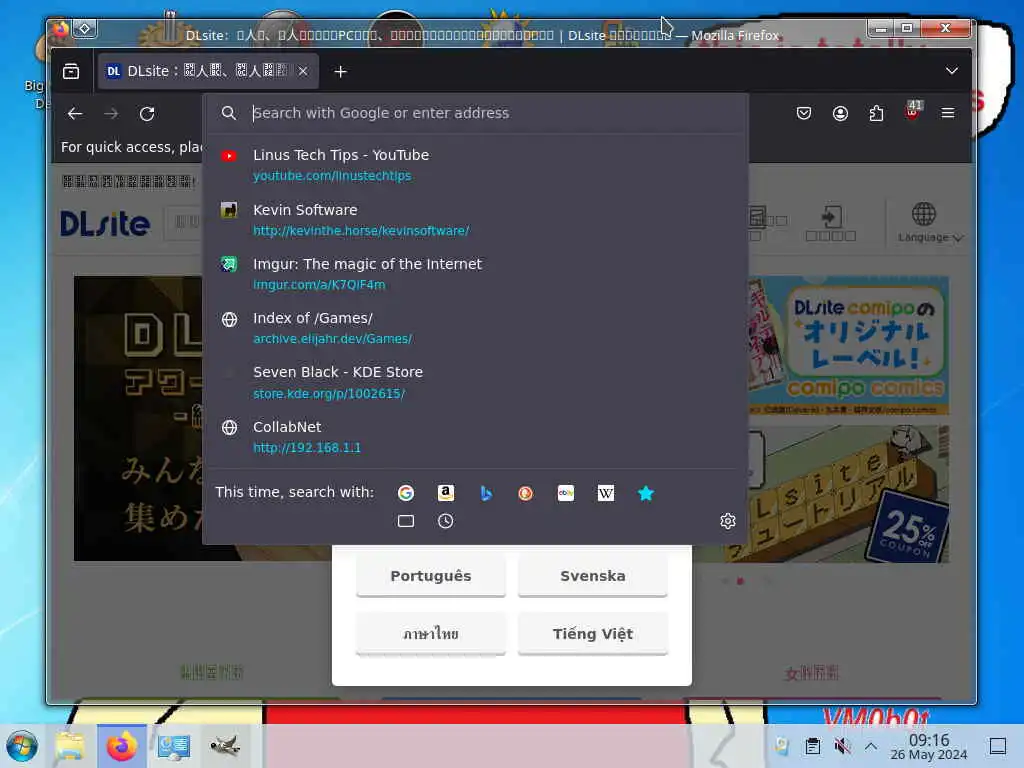Open the Firefox hamburger menu
This screenshot has height=768, width=1024.
[948, 113]
